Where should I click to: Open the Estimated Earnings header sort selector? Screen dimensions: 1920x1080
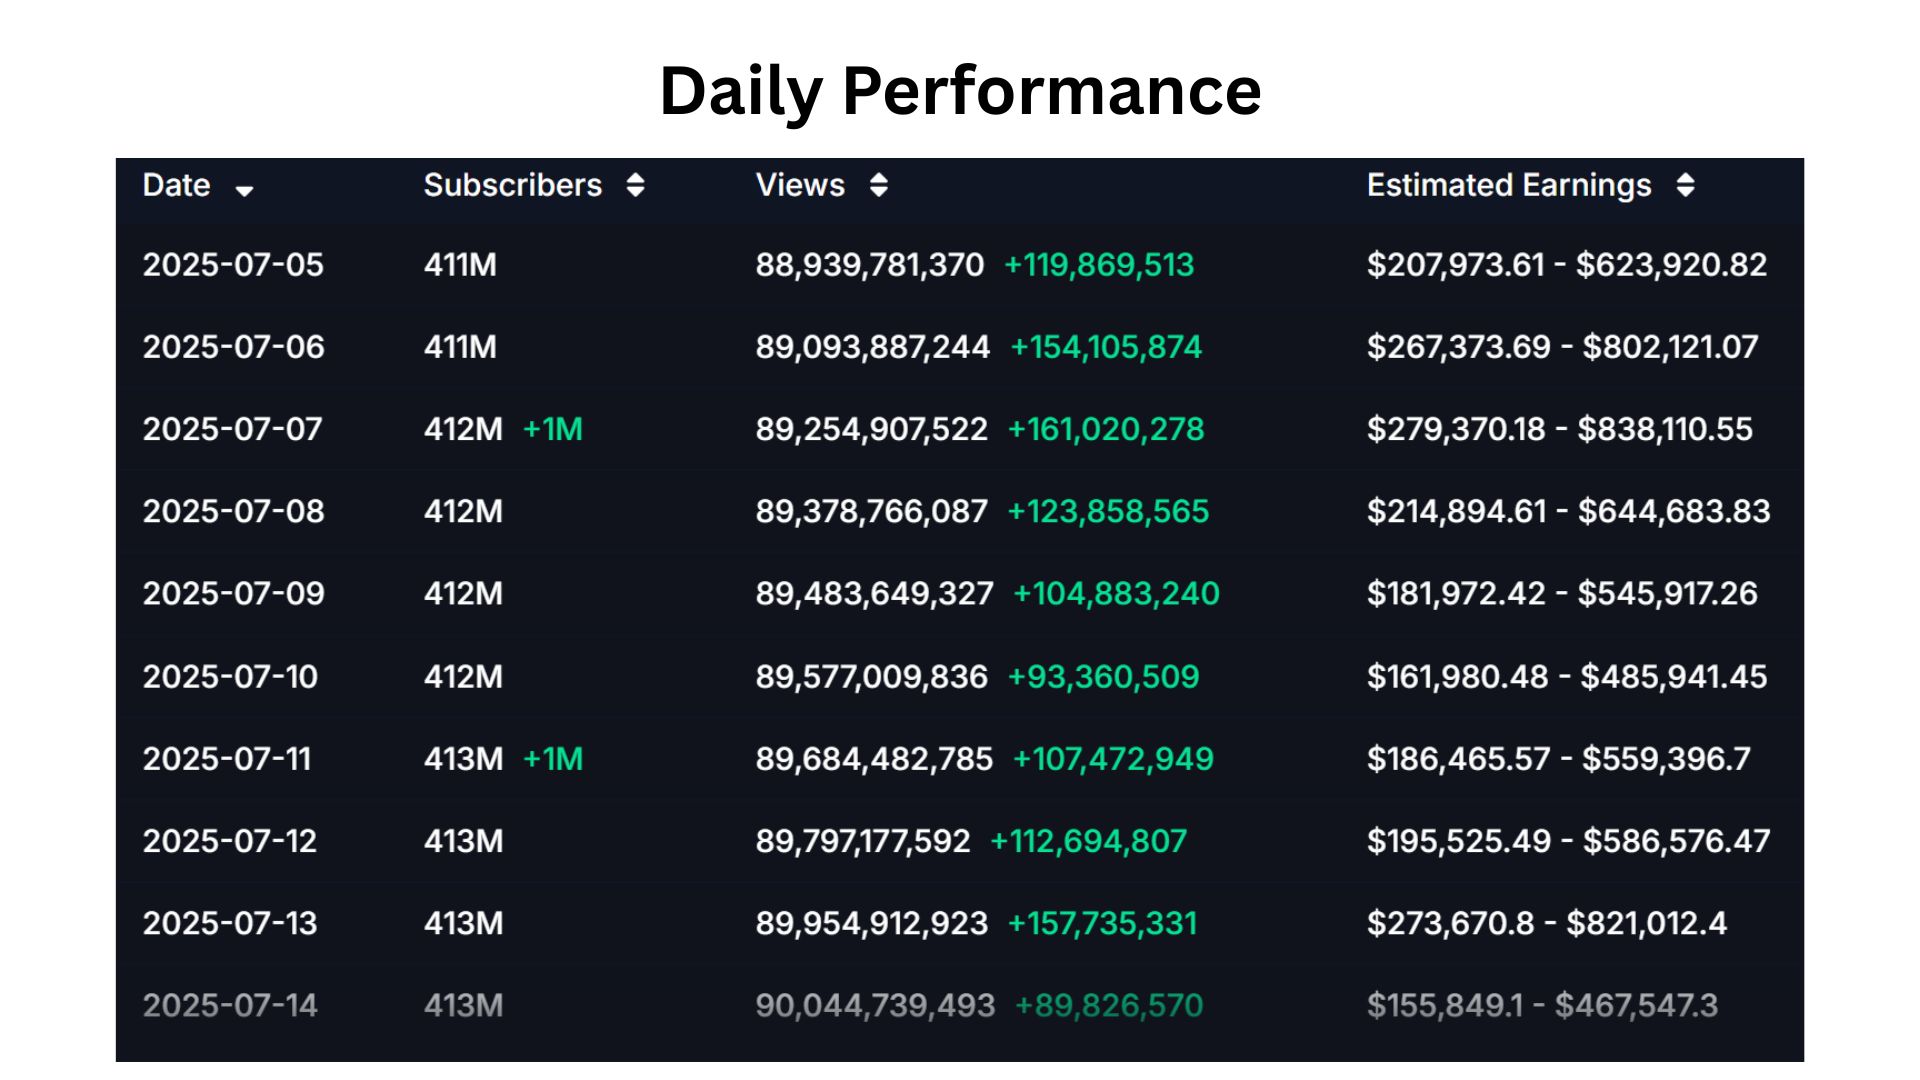pos(1686,185)
